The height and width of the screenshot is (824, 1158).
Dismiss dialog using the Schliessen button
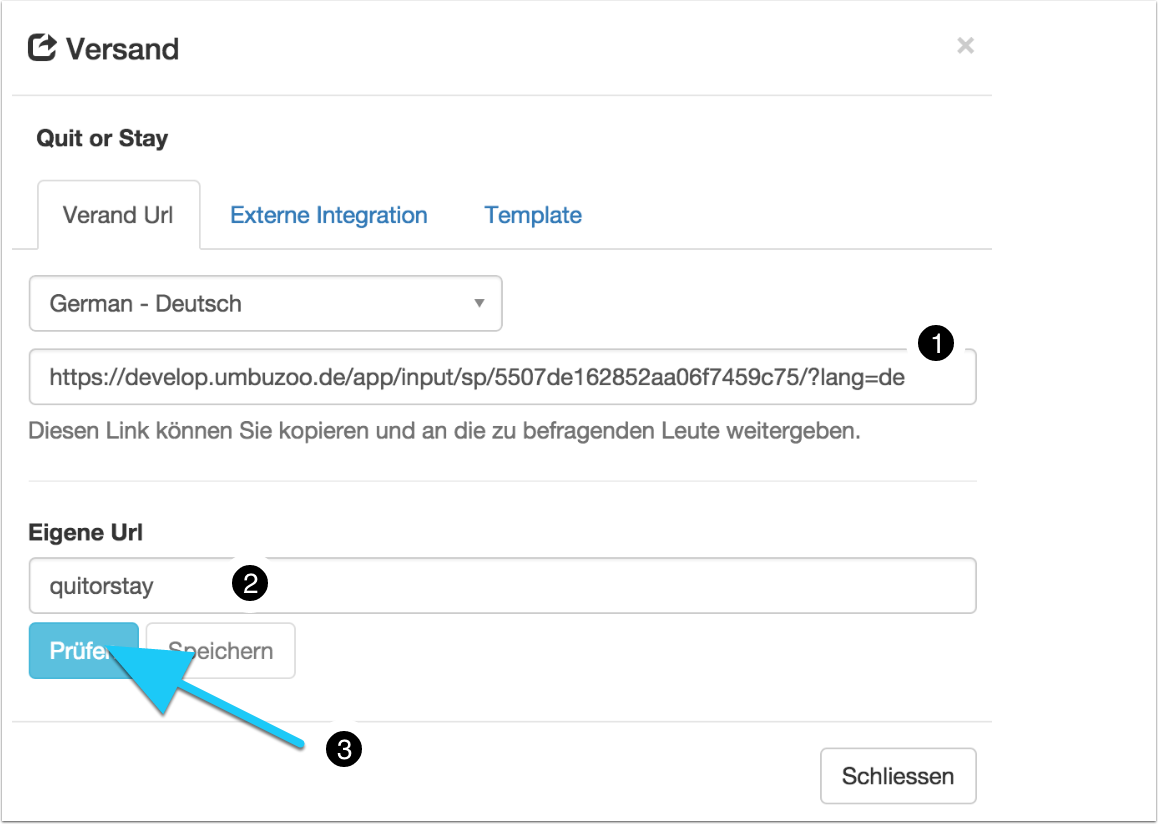click(x=897, y=776)
